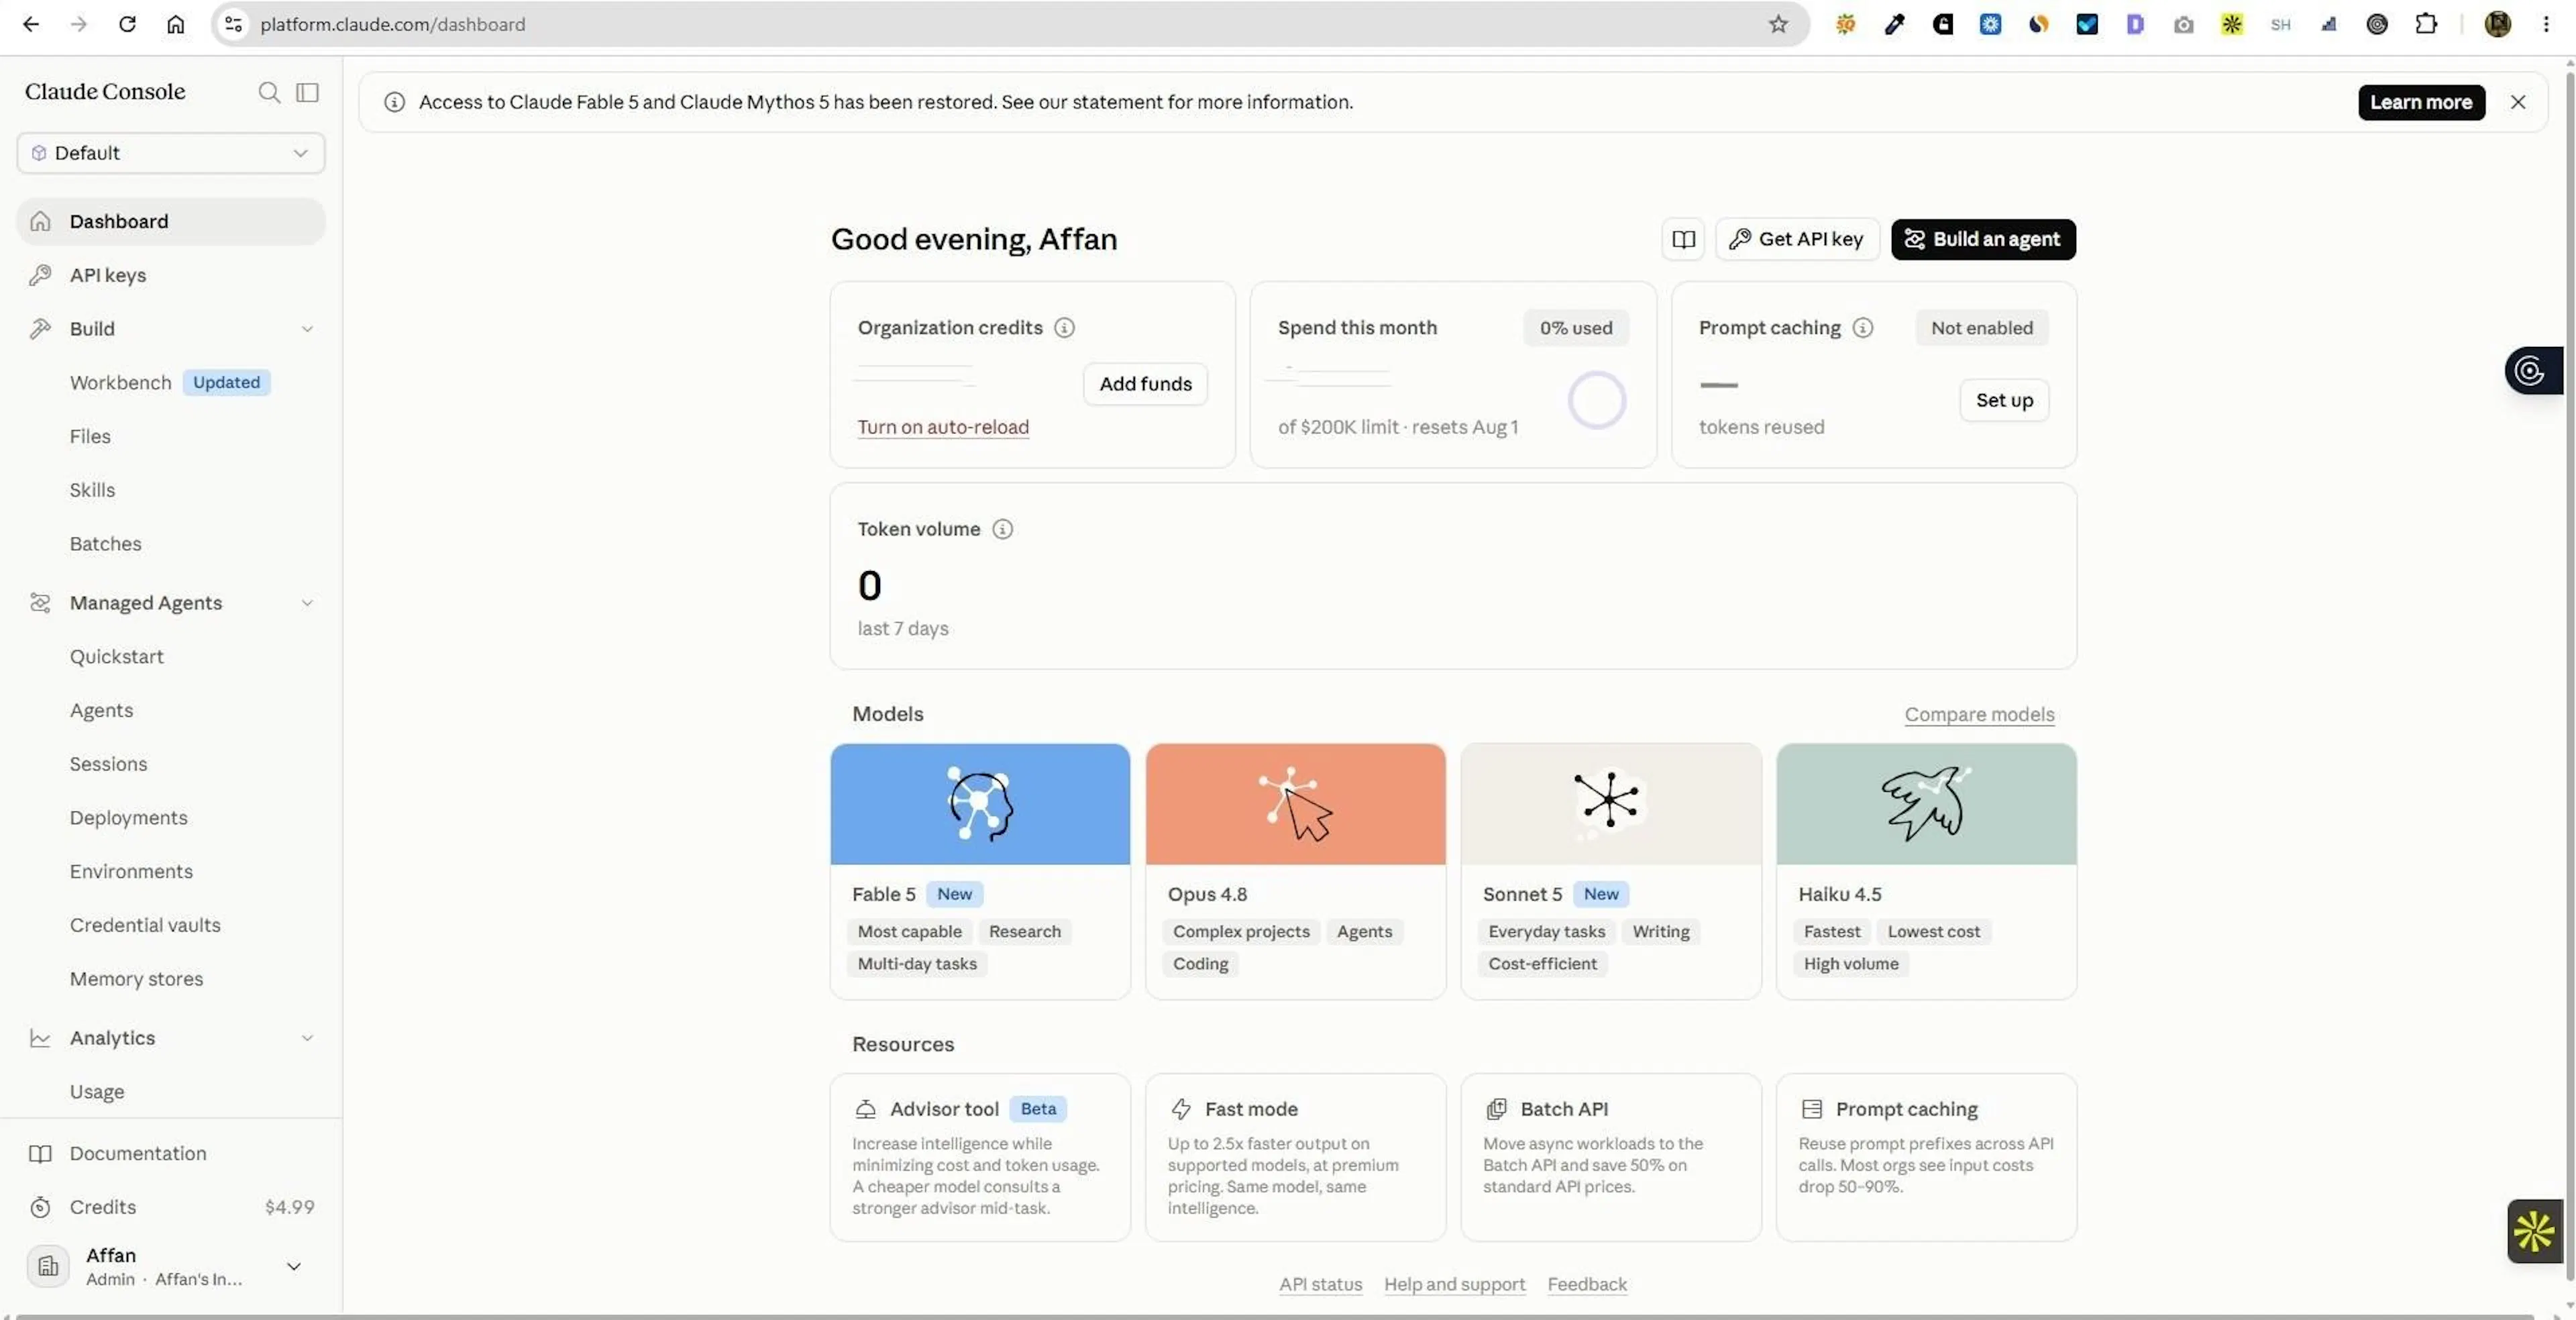Open the browser profile avatar
2576x1320 pixels.
[x=2498, y=24]
